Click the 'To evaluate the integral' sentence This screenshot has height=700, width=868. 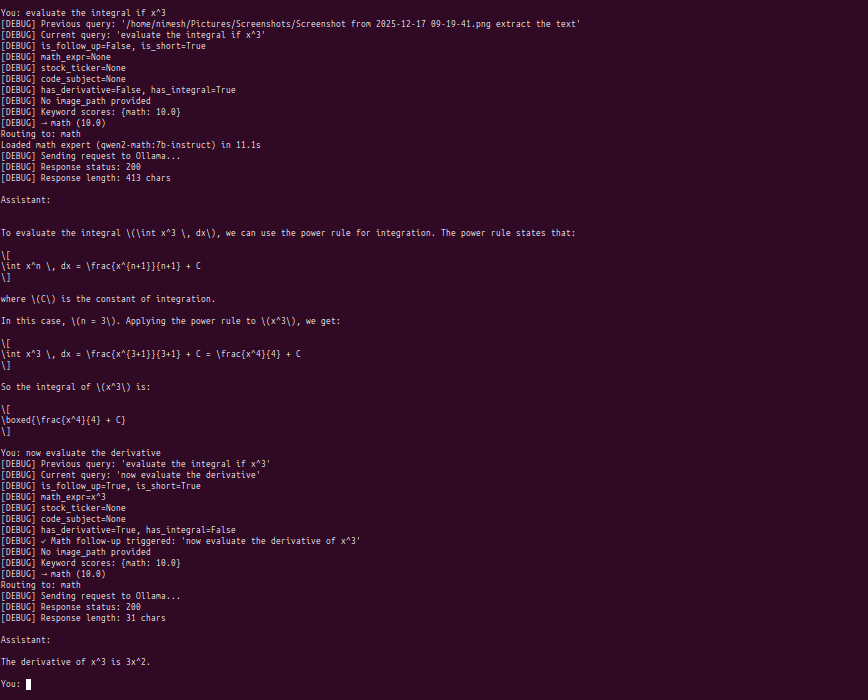click(x=288, y=233)
